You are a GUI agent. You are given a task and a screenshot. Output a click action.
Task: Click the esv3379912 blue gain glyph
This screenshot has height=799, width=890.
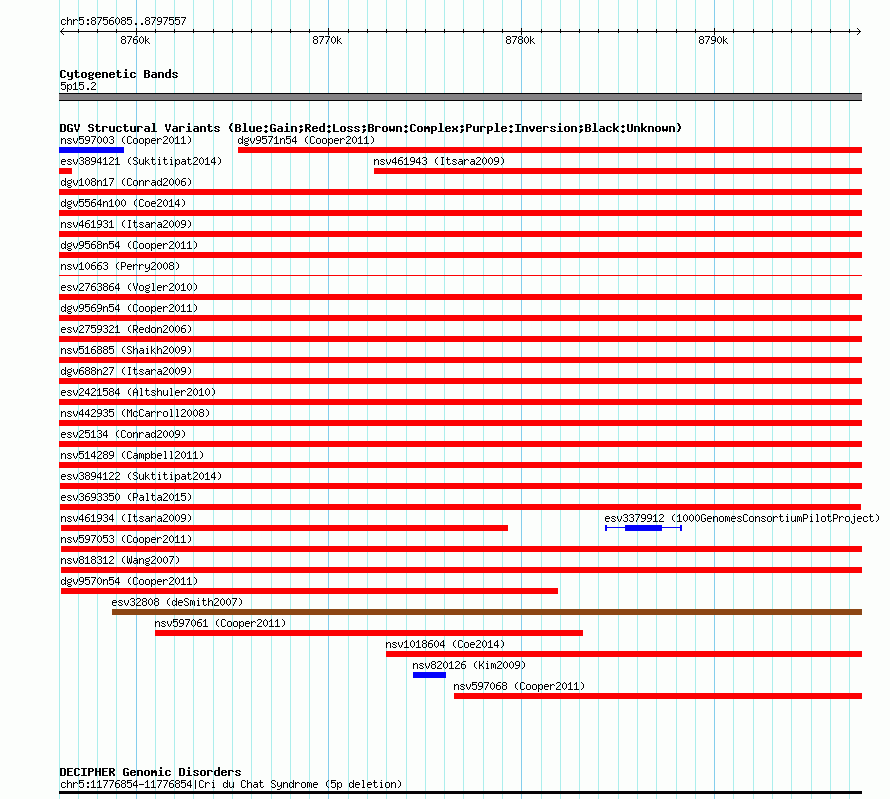(x=643, y=528)
